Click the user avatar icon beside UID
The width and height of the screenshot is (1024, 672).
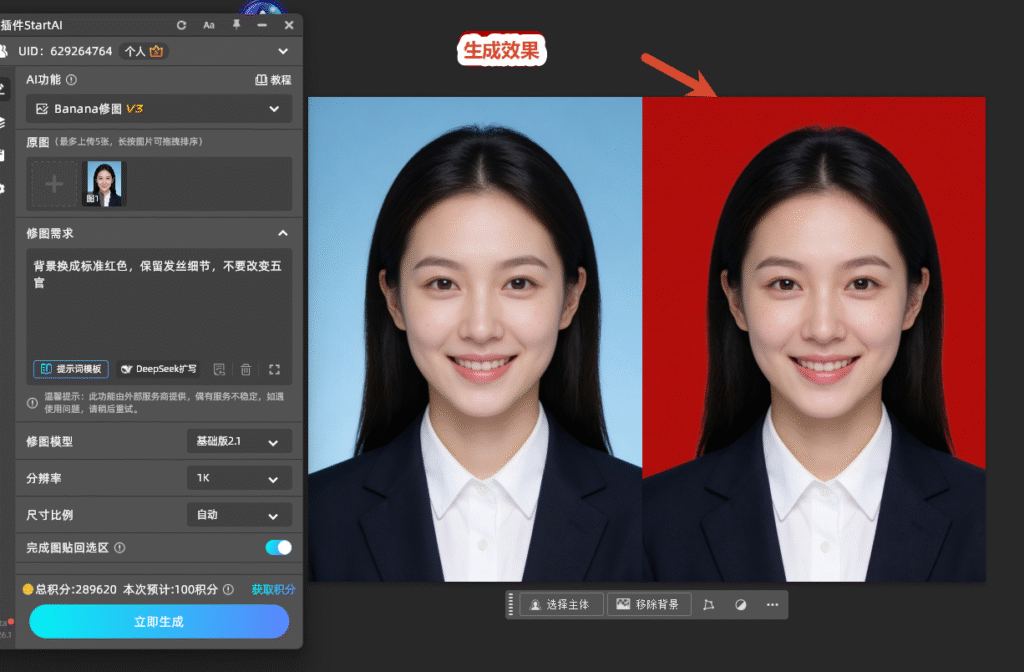pyautogui.click(x=4, y=51)
